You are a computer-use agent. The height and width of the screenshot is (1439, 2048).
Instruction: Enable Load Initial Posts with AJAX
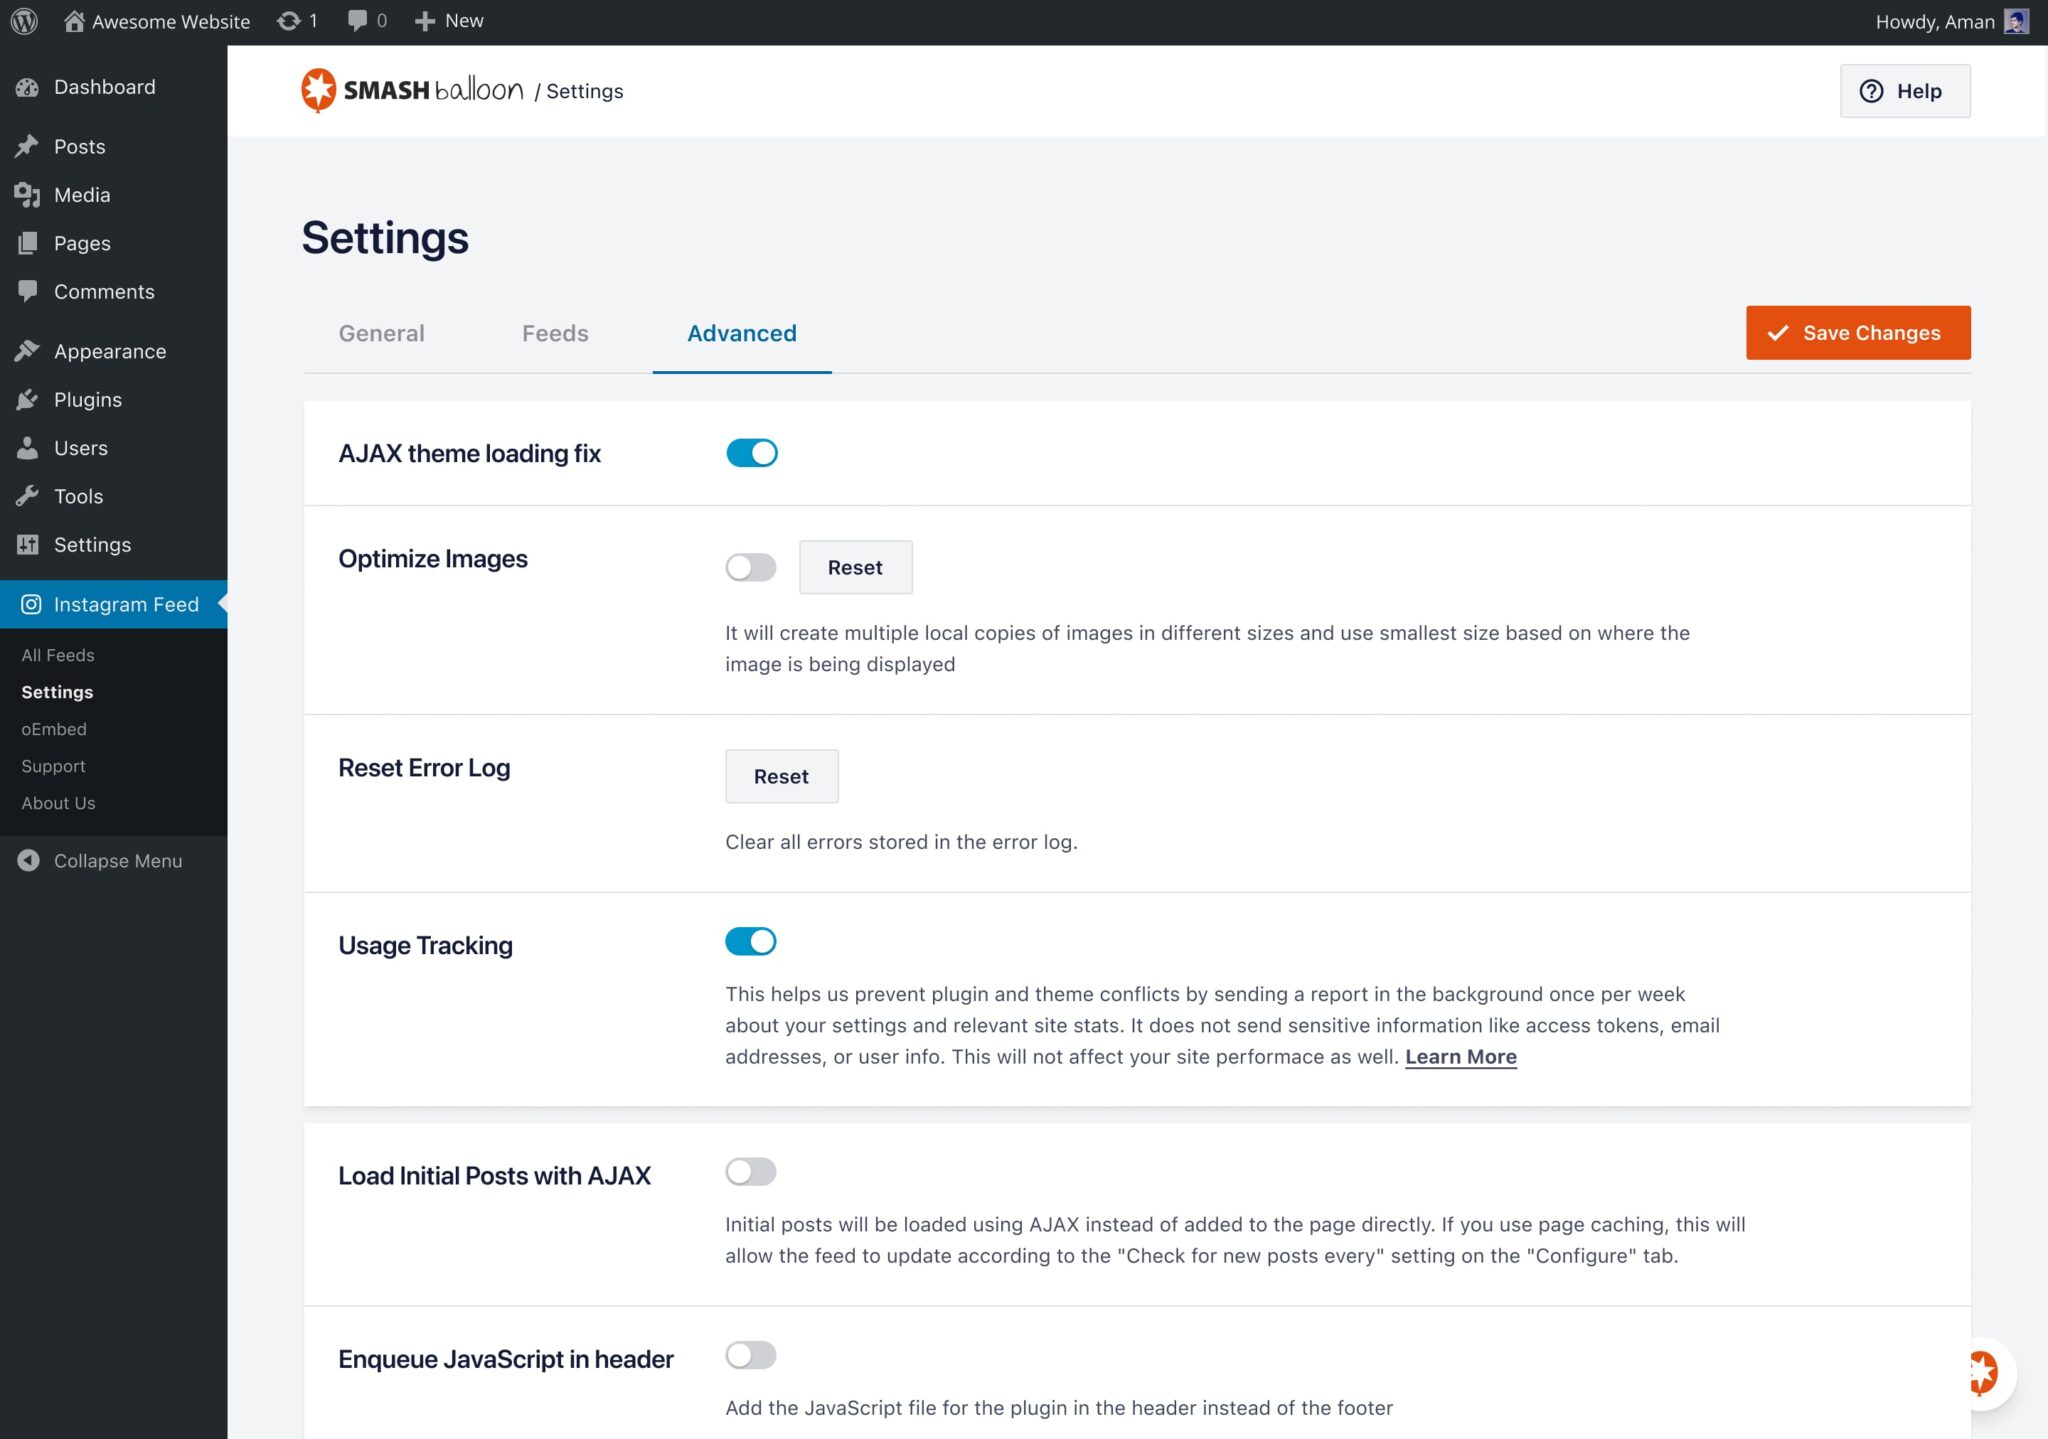[x=751, y=1171]
